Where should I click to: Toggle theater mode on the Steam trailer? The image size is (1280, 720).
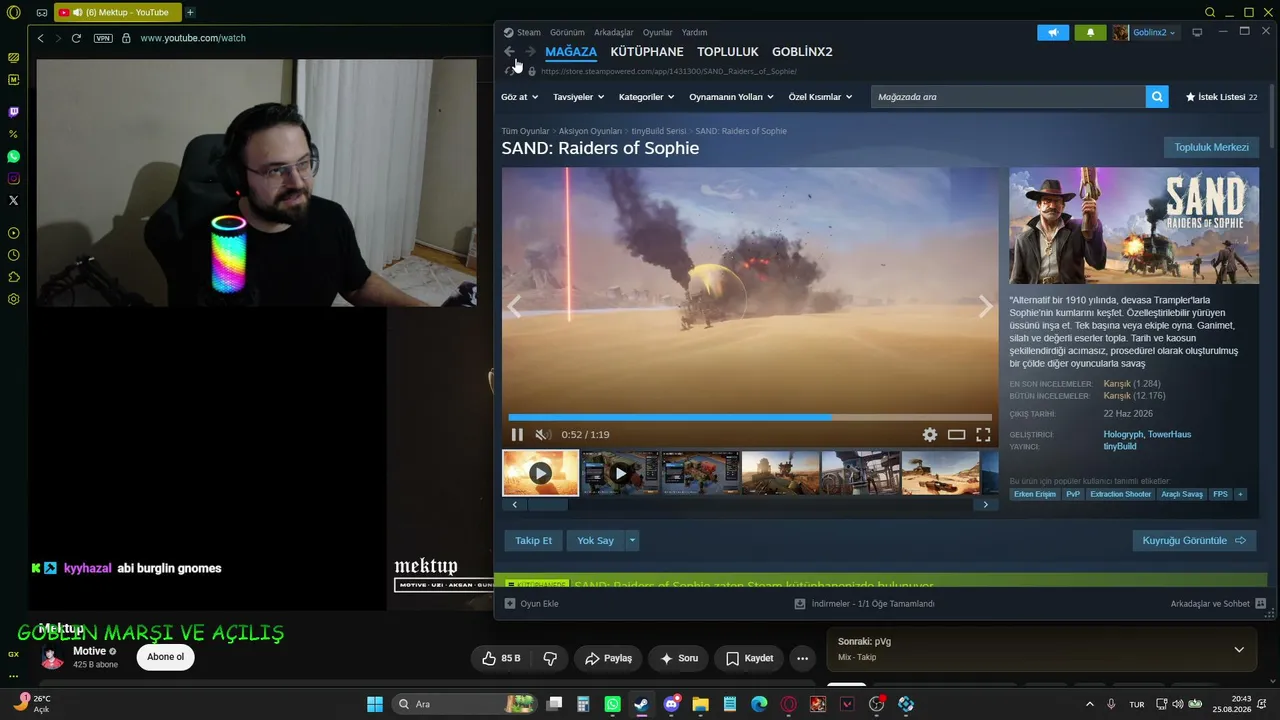coord(956,435)
